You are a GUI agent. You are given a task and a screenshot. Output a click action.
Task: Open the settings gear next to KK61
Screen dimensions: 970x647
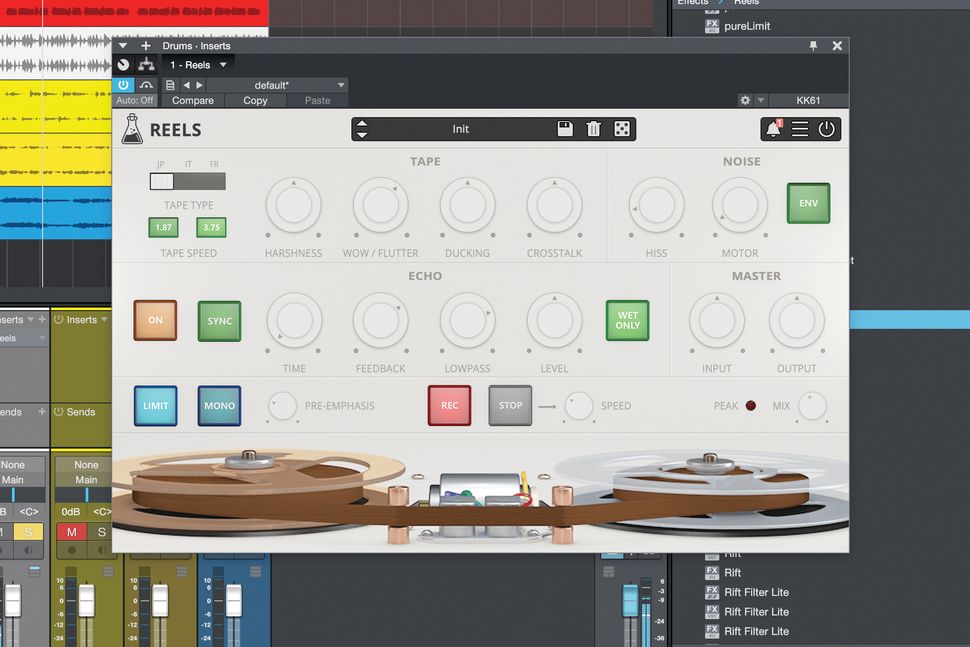[x=744, y=100]
